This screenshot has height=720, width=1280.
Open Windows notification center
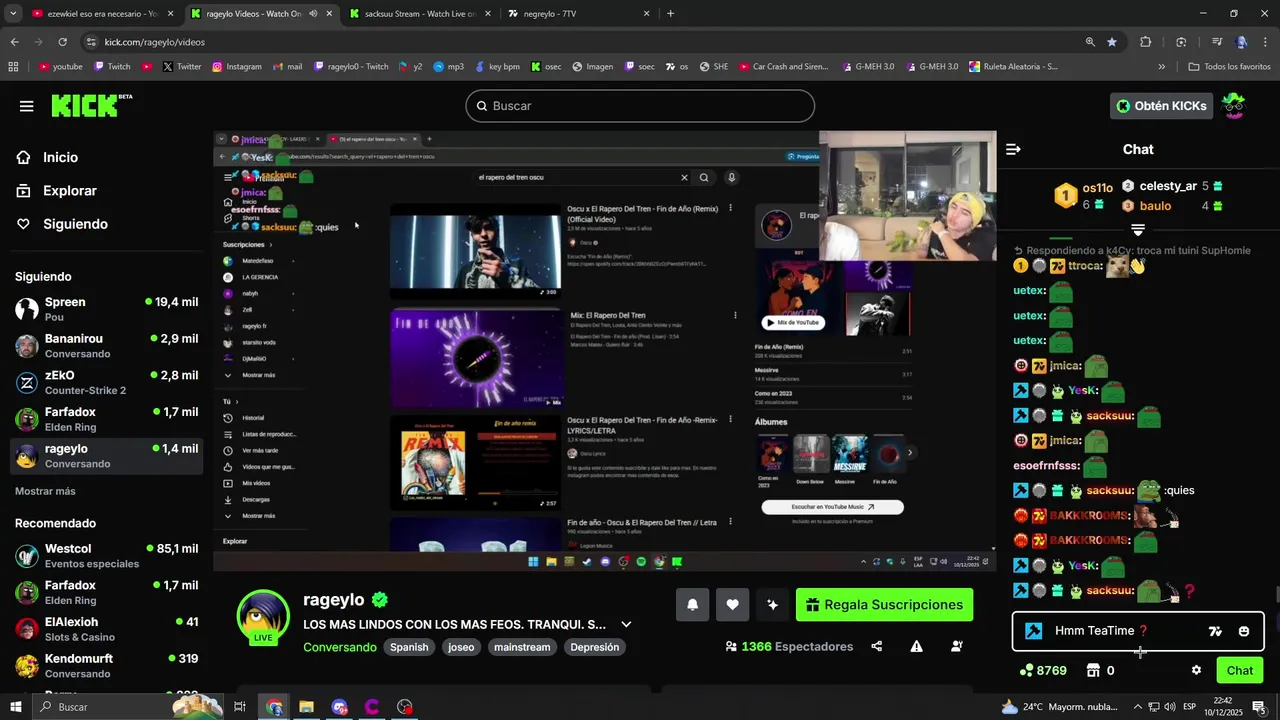pyautogui.click(x=1258, y=707)
